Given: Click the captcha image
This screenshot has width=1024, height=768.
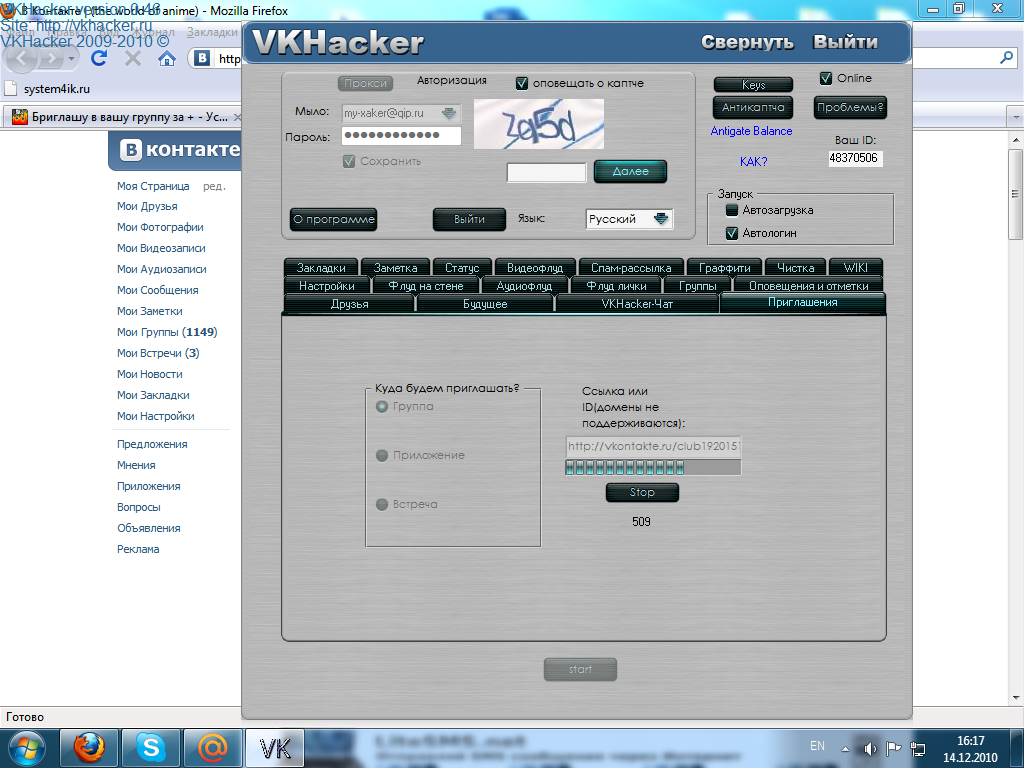Looking at the screenshot, I should (539, 123).
